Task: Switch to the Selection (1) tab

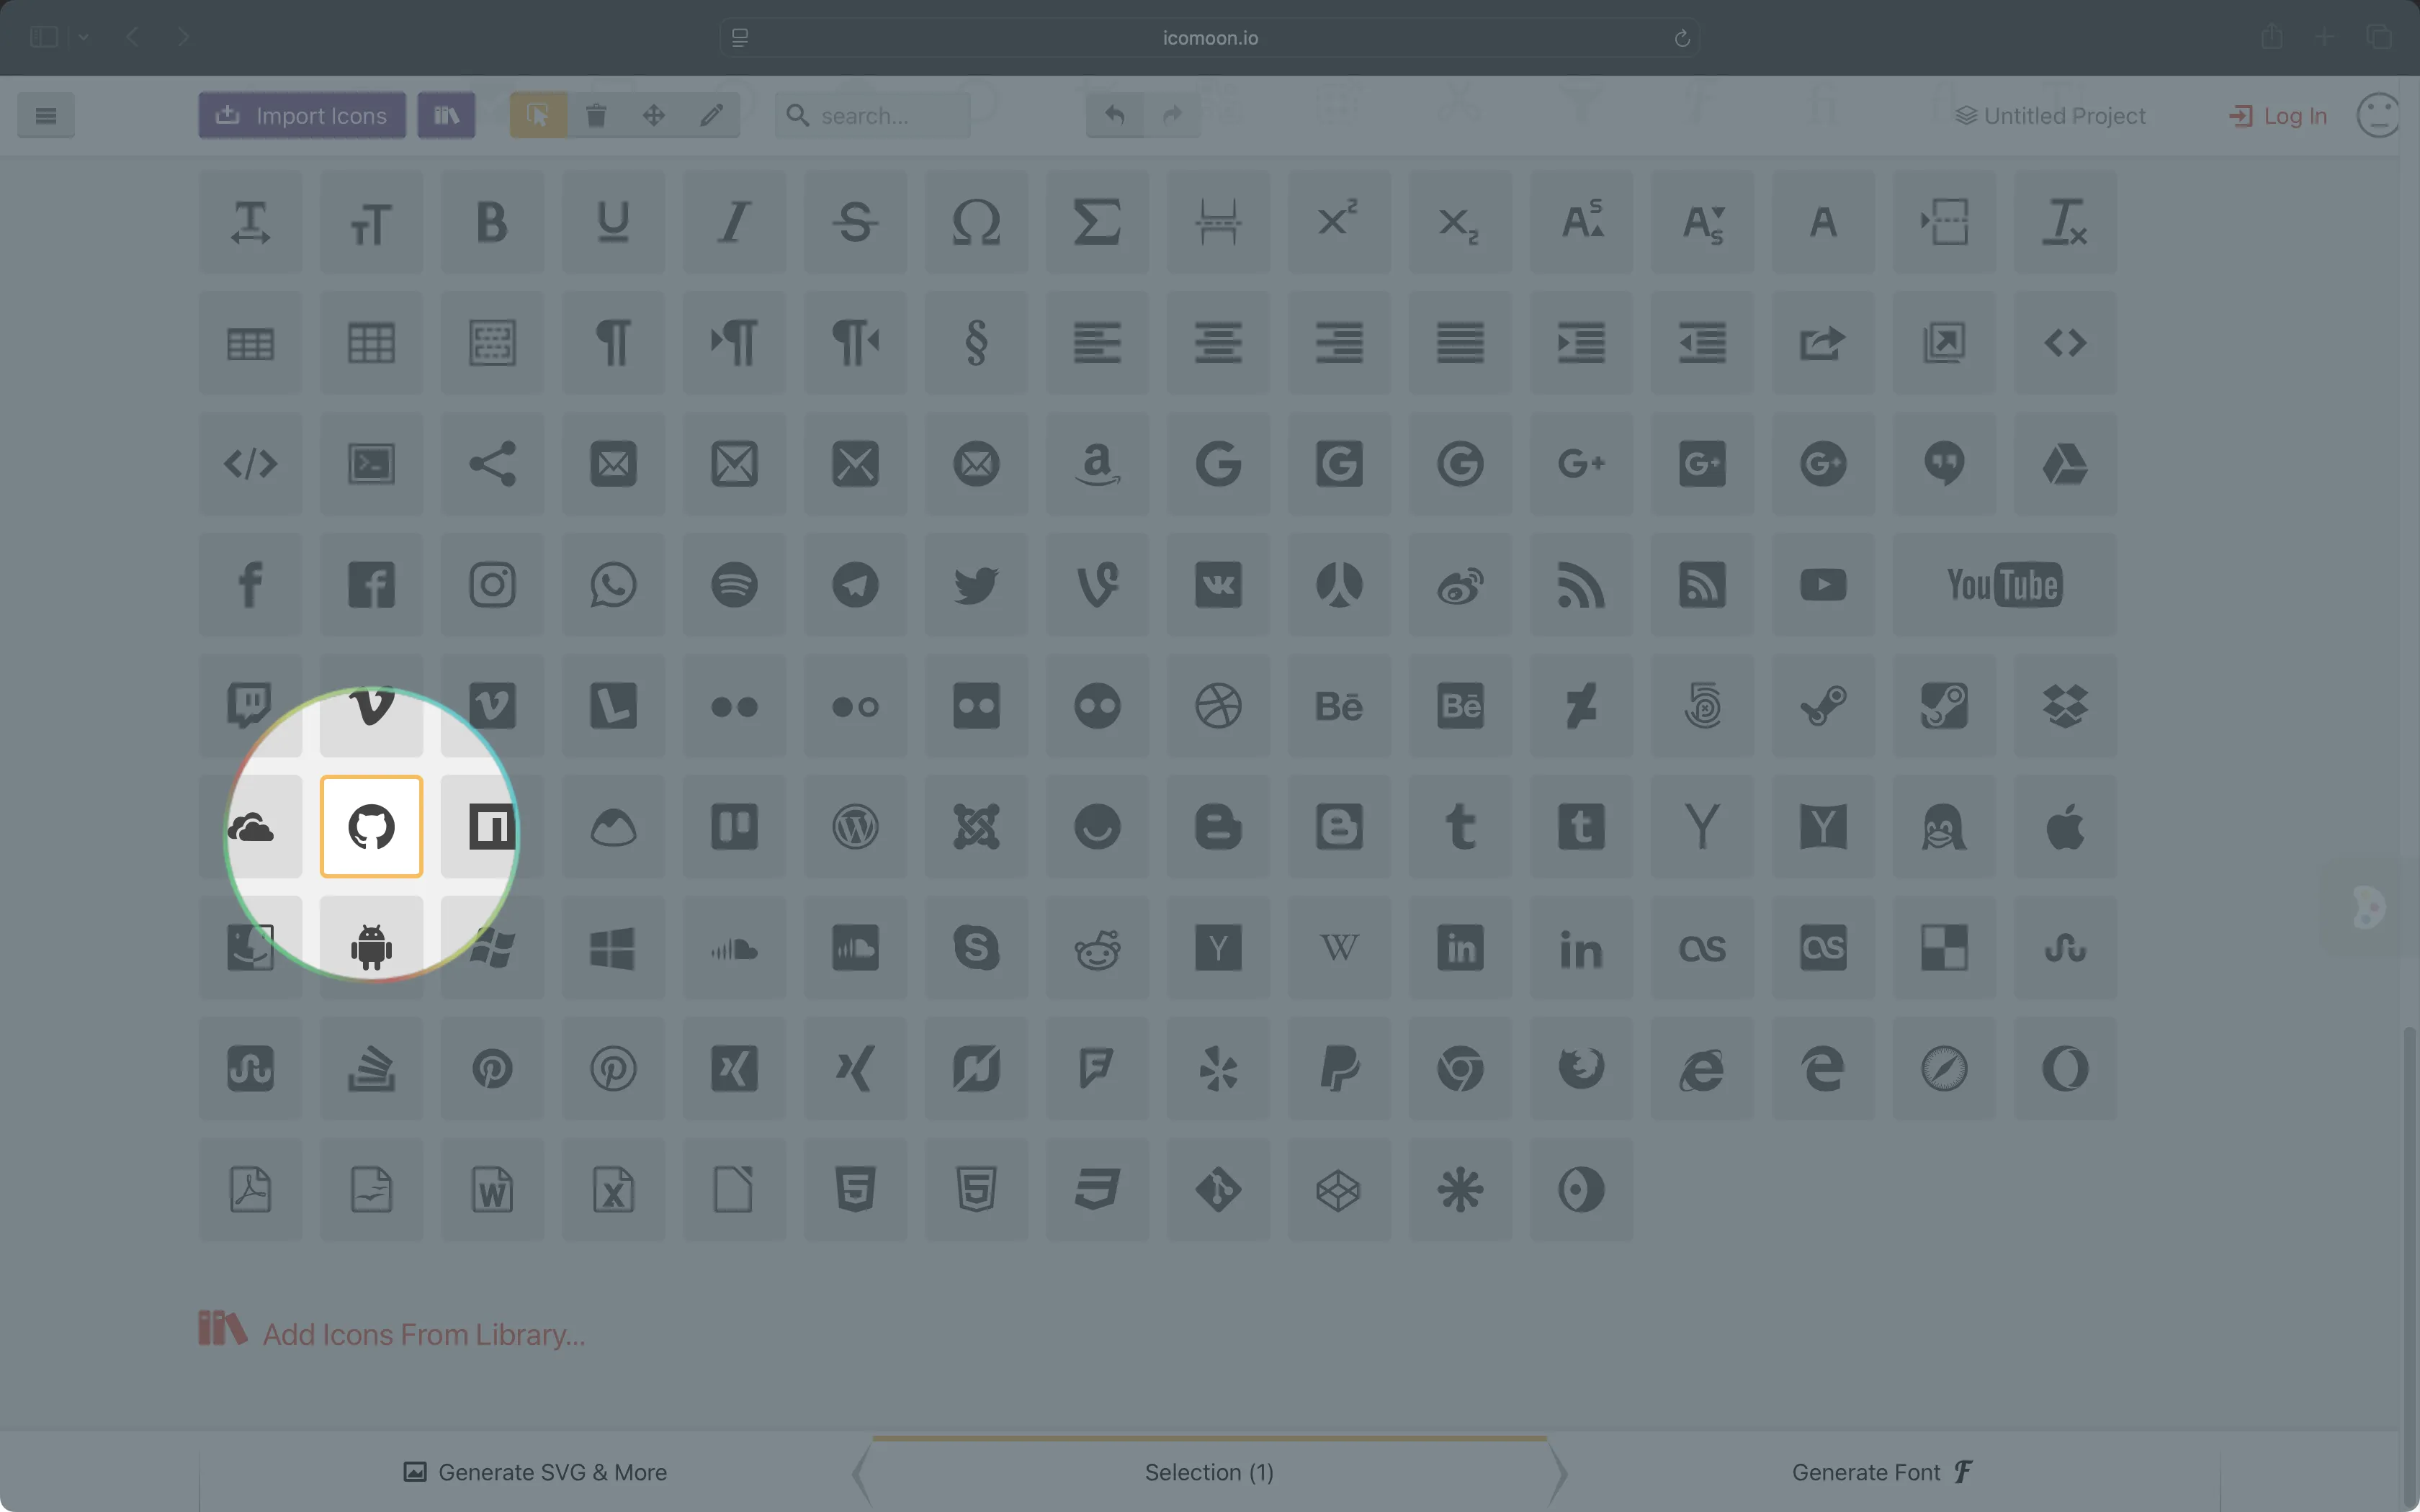Action: pos(1208,1472)
